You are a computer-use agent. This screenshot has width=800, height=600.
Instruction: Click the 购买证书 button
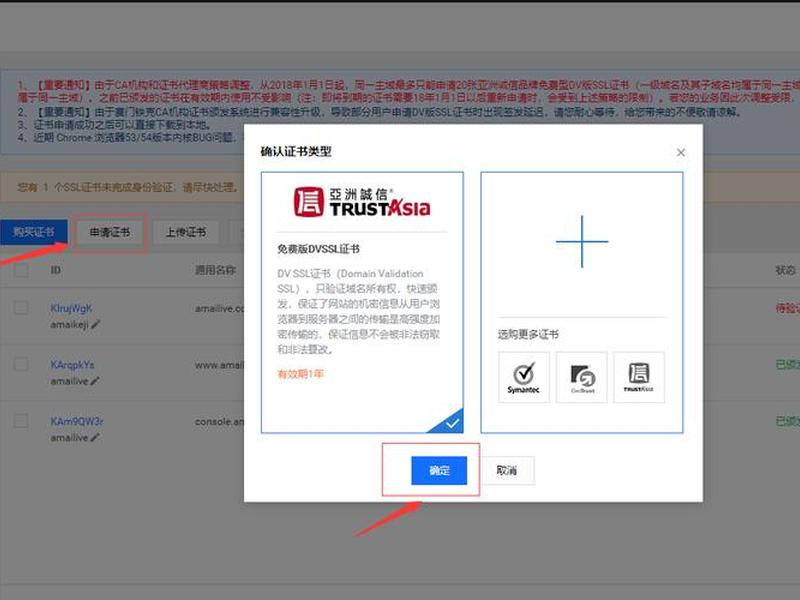pos(34,232)
